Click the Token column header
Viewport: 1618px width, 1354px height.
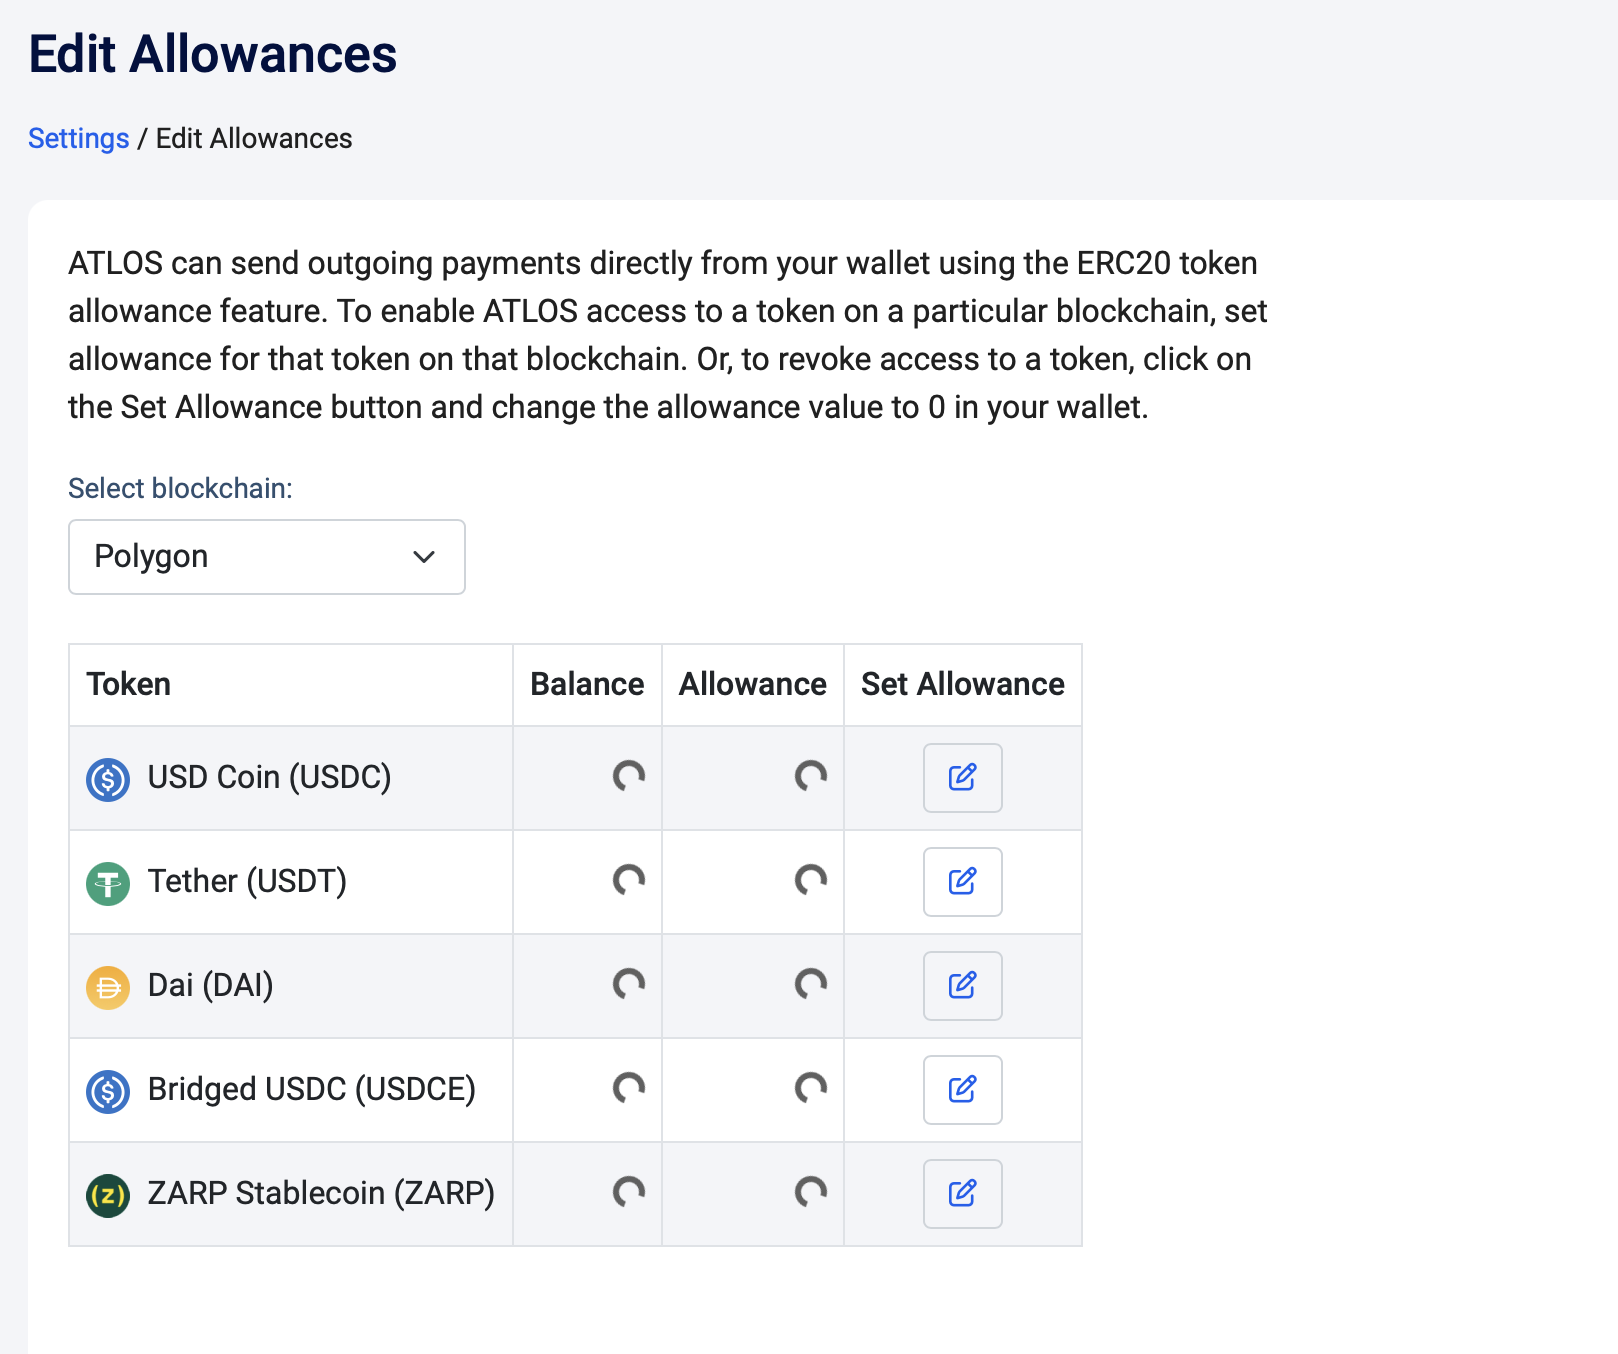129,684
